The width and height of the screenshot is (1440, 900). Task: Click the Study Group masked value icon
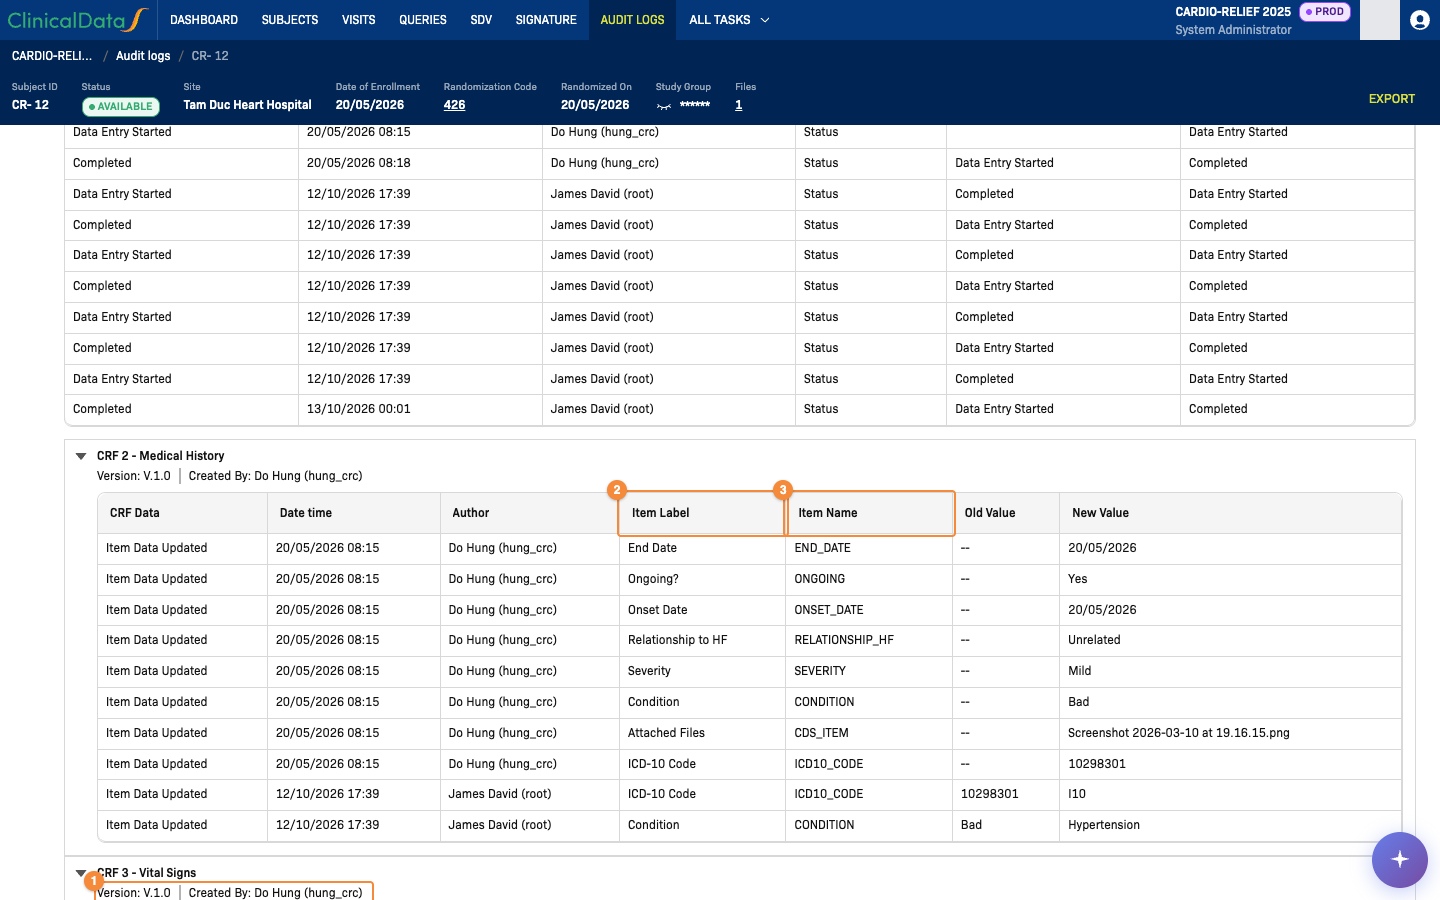[x=664, y=106]
